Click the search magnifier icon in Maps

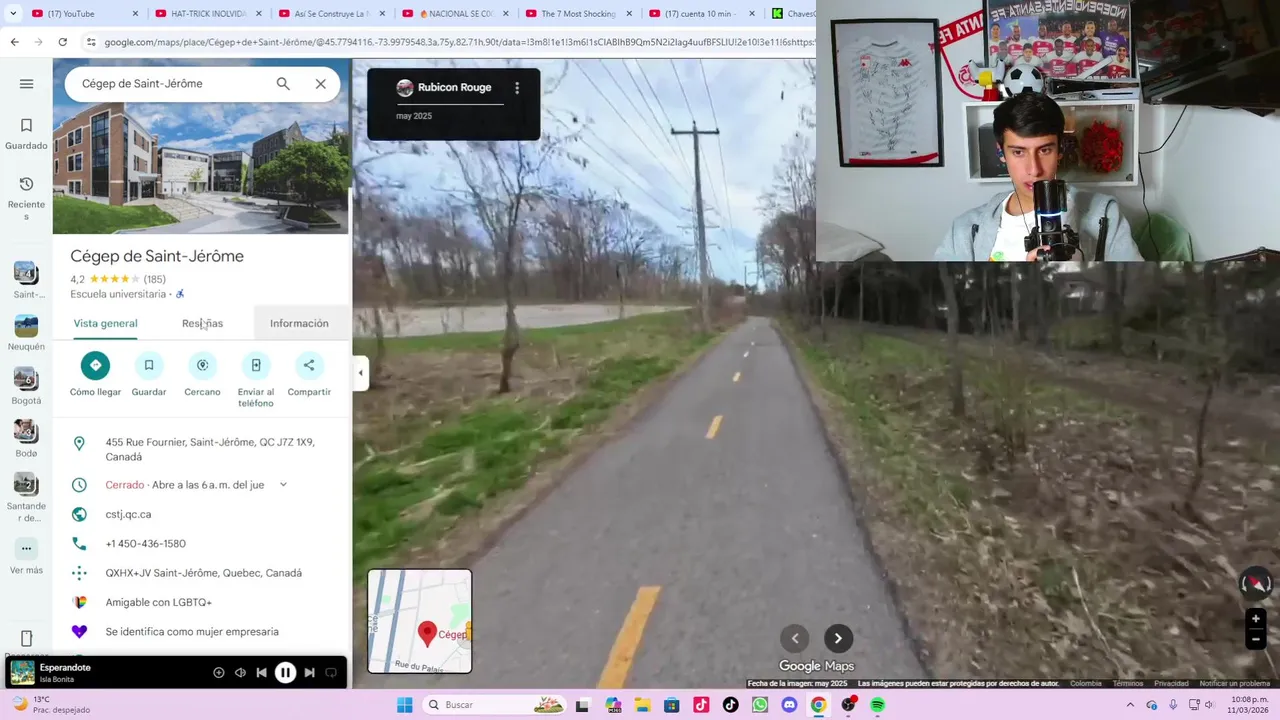(283, 84)
